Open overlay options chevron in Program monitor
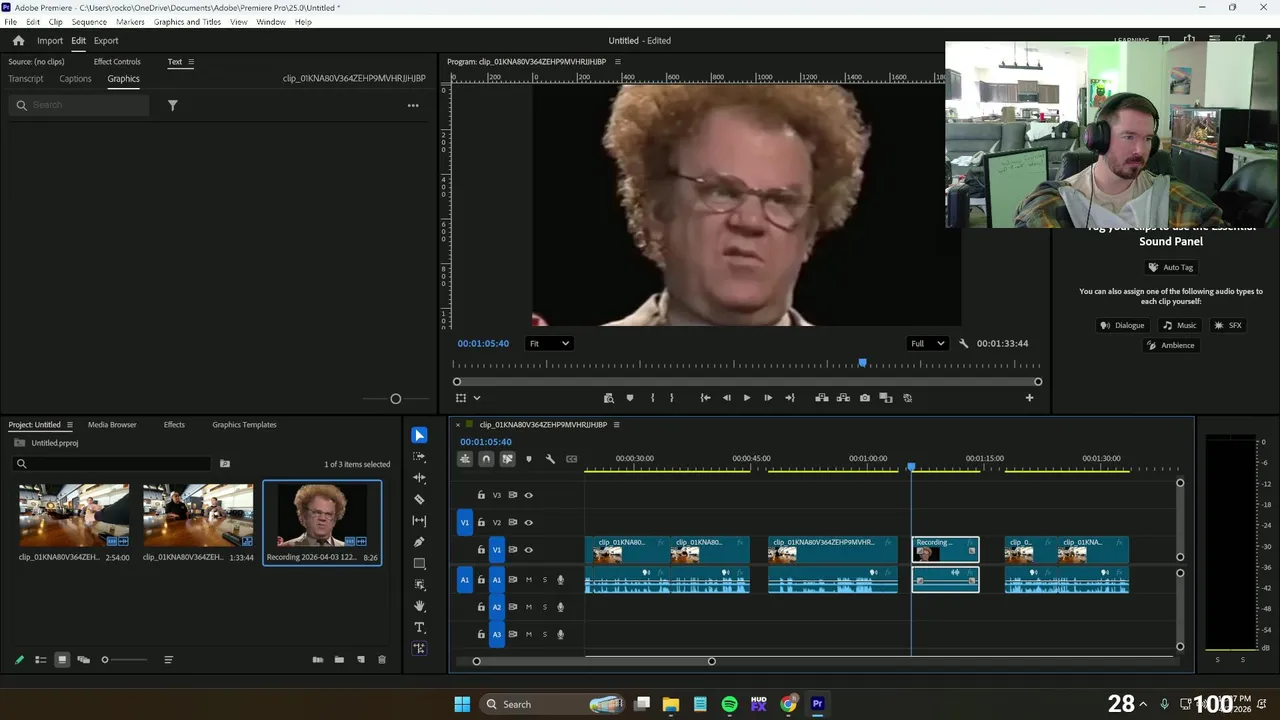The width and height of the screenshot is (1280, 720). point(477,398)
